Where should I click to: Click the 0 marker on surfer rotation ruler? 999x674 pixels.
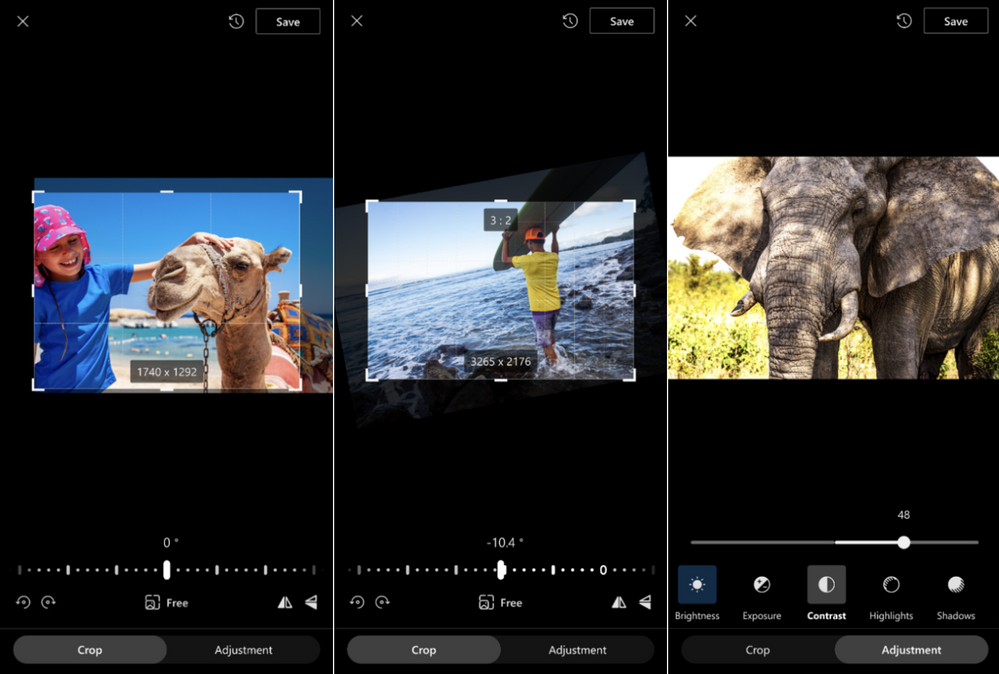tap(603, 570)
